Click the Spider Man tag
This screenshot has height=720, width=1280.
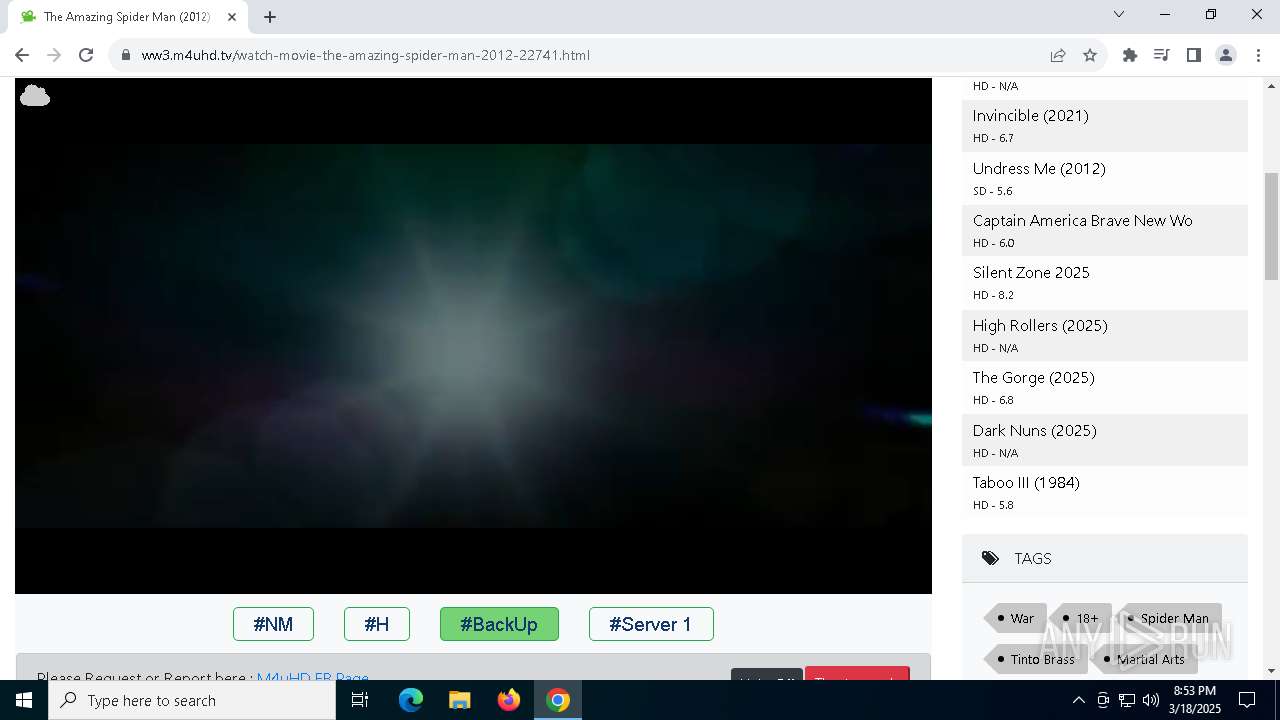(x=1168, y=618)
